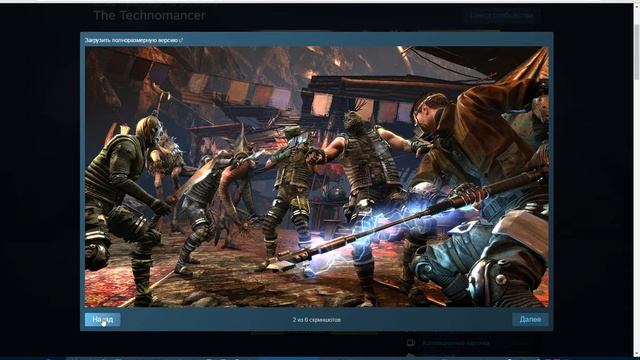The image size is (640, 360).
Task: Open dimmed Центр сообщества button behind modal
Action: [x=502, y=16]
